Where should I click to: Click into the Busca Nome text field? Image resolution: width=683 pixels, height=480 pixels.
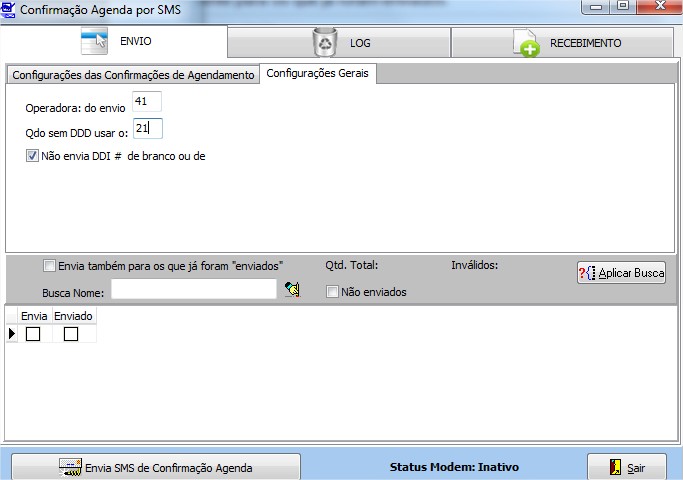tap(193, 289)
